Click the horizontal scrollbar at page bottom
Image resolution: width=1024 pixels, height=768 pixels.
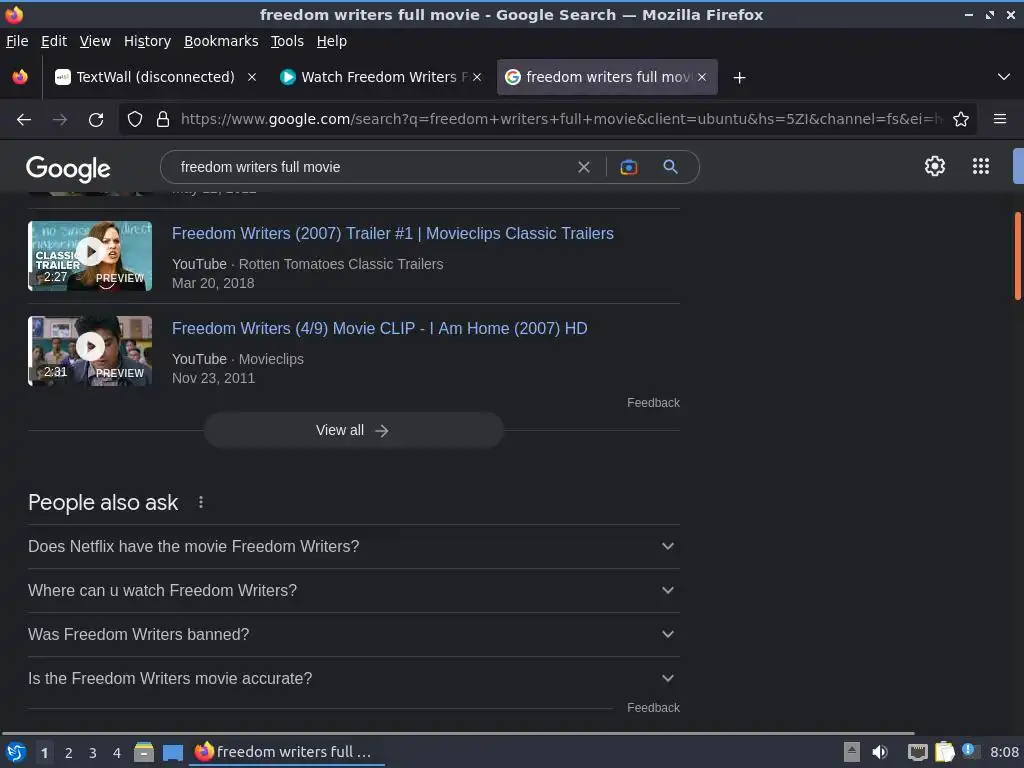pos(457,733)
